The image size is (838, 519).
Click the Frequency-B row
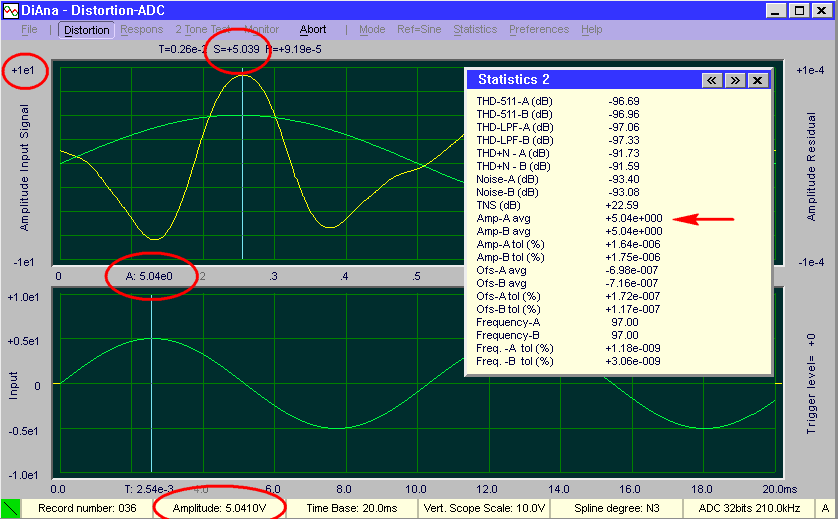pyautogui.click(x=558, y=335)
